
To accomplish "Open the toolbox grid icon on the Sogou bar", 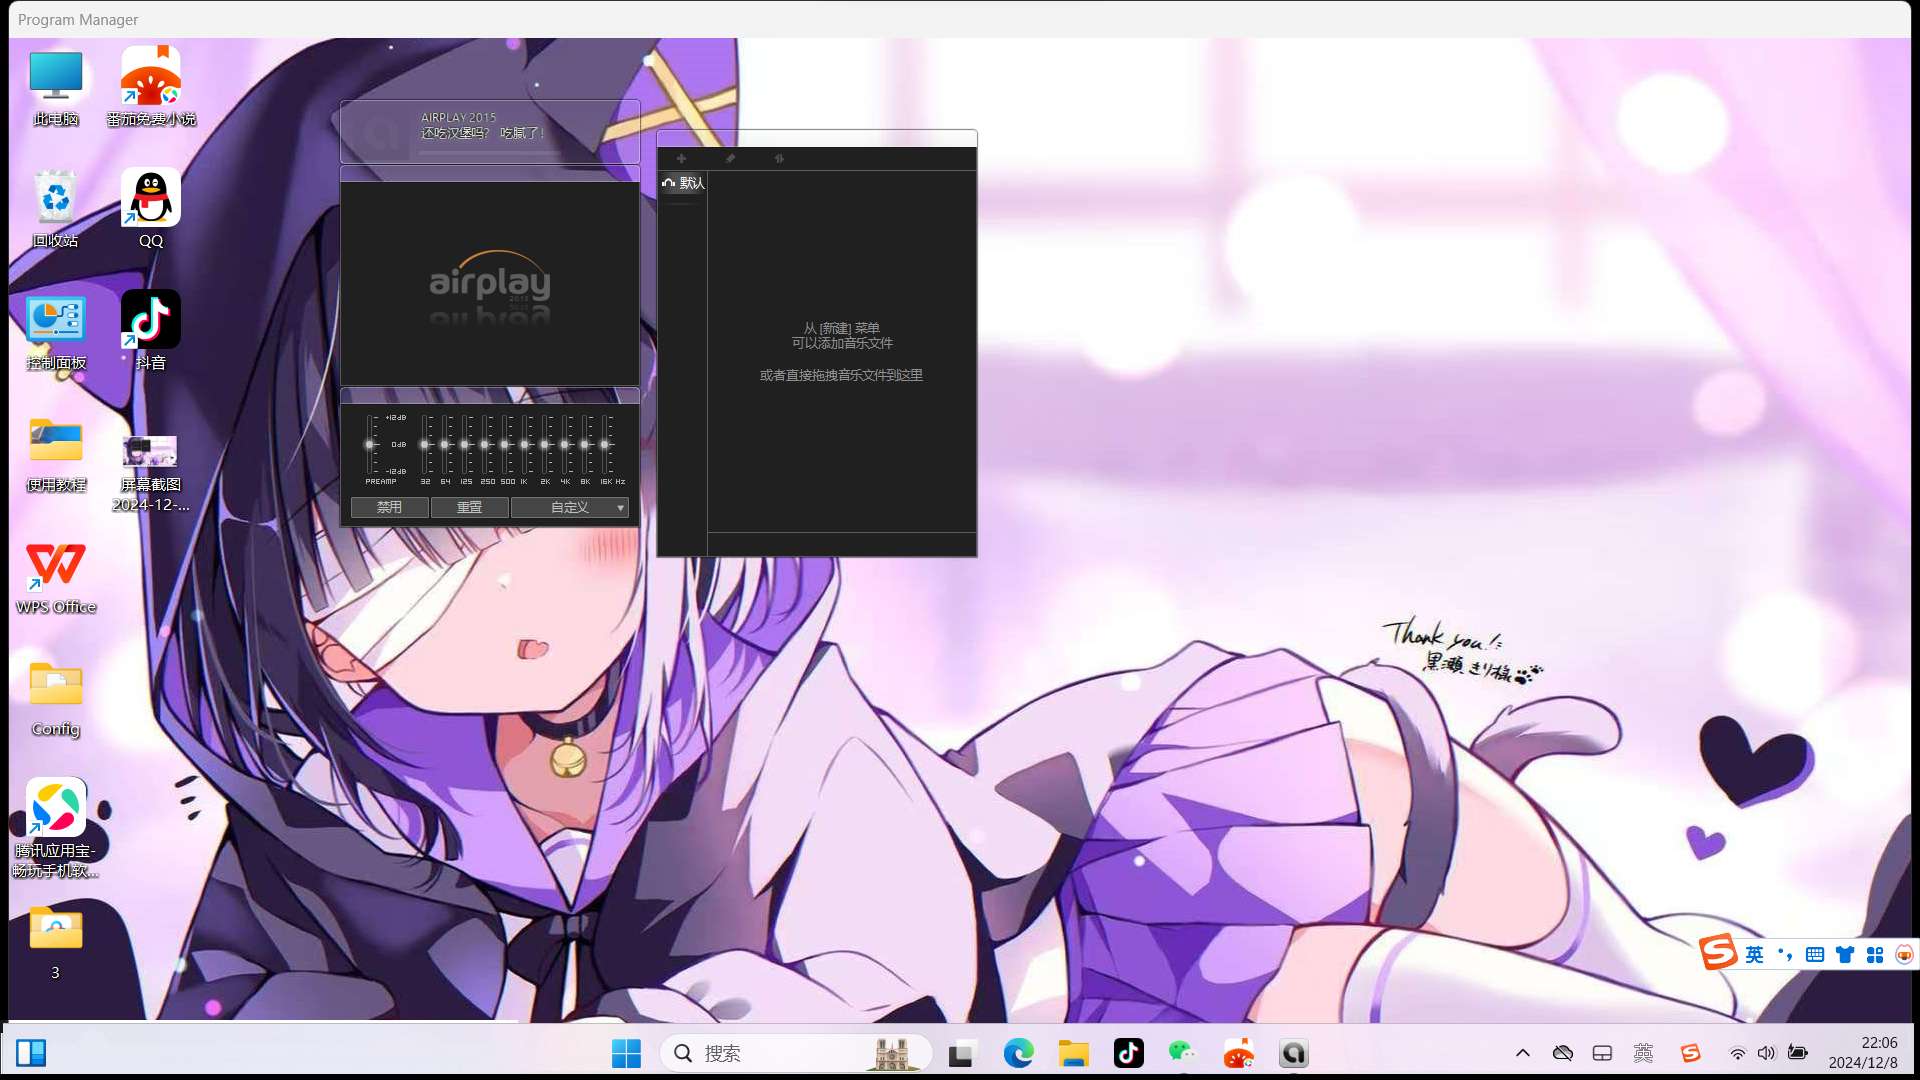I will [1875, 955].
